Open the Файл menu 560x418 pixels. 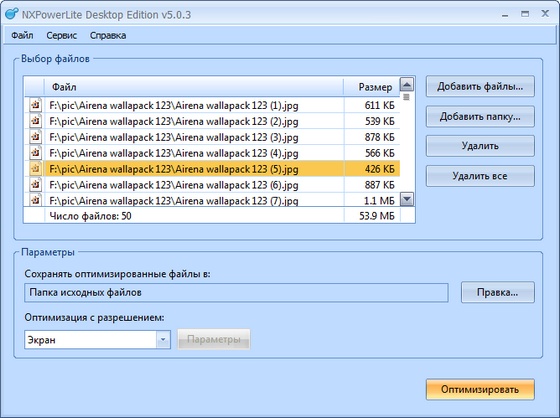22,35
